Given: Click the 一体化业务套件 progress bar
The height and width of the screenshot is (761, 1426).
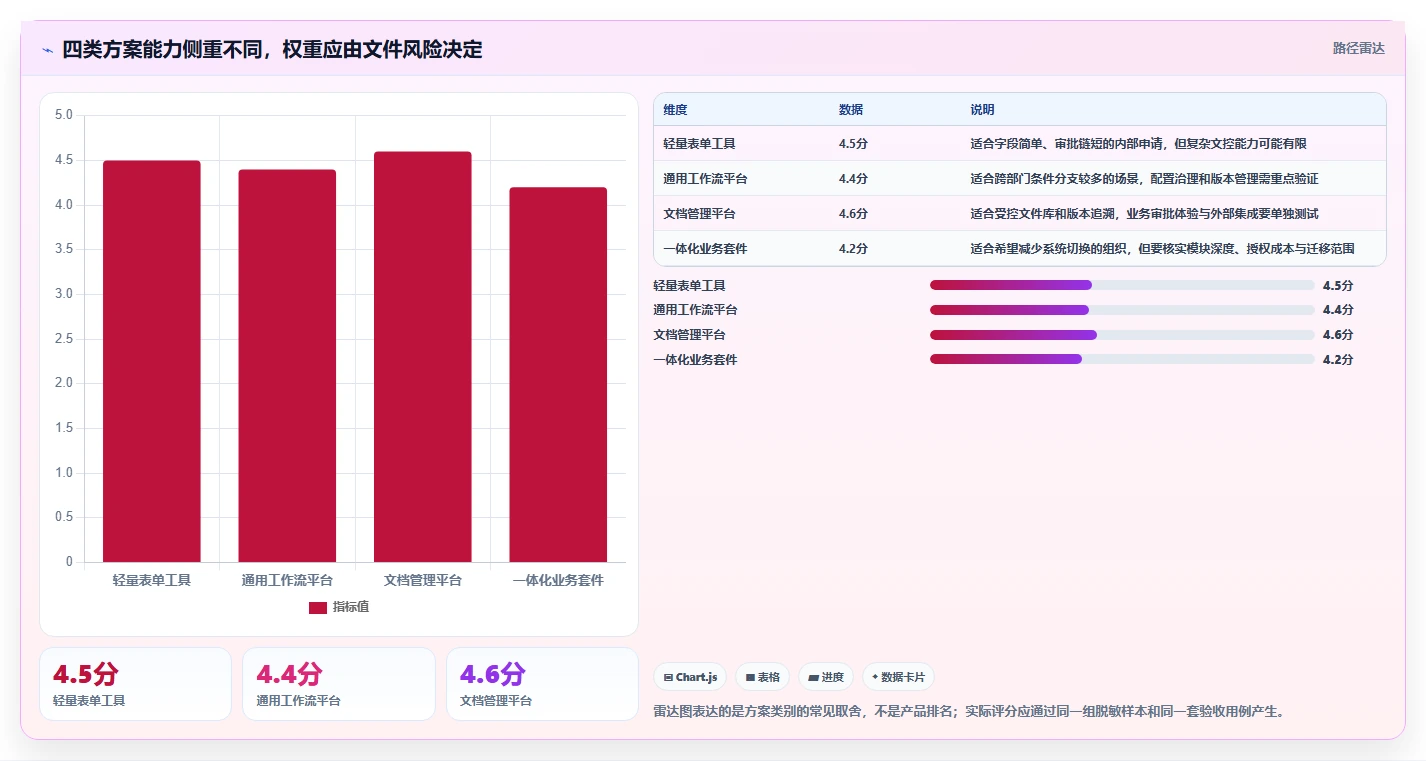Looking at the screenshot, I should coord(1122,359).
